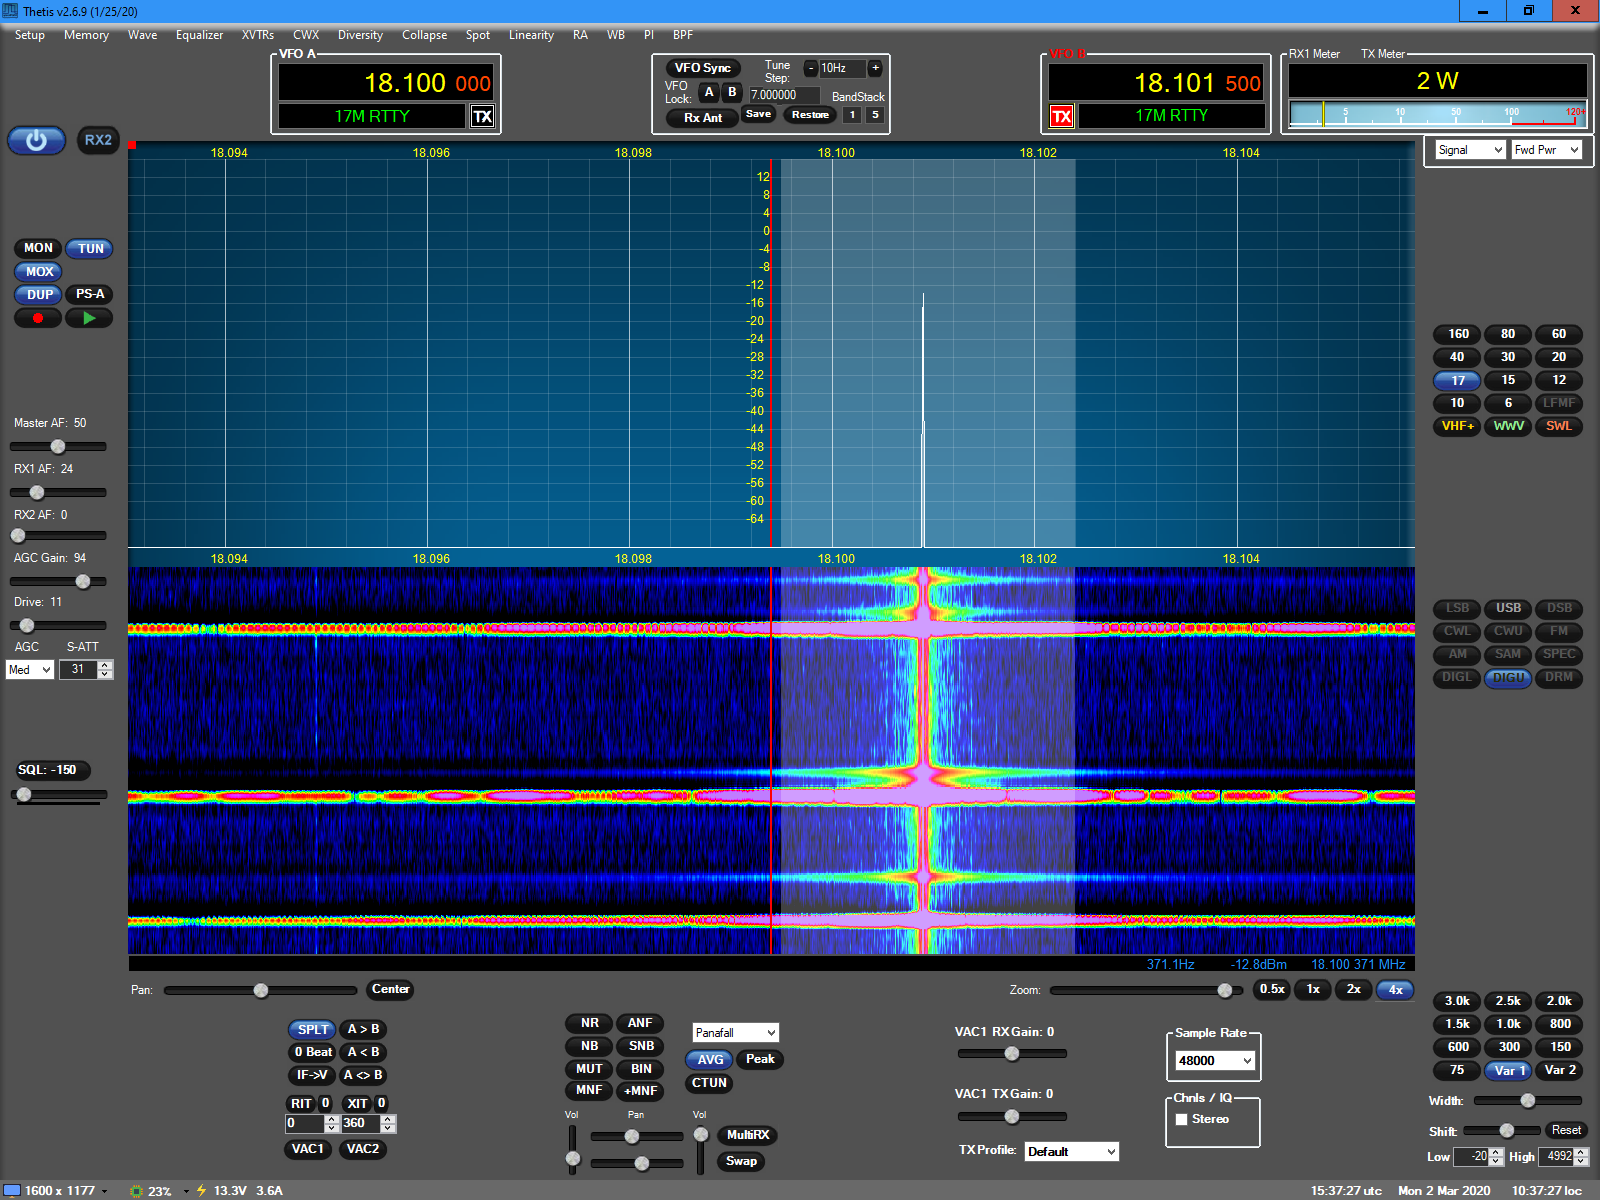Viewport: 1600px width, 1200px height.
Task: Click the tune step minus button
Action: [811, 68]
